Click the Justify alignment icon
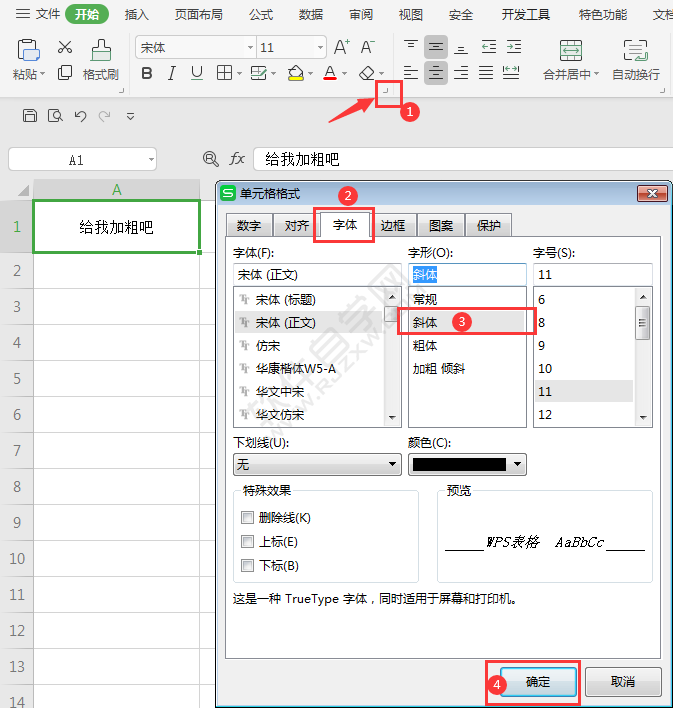Viewport: 673px width, 708px height. [x=486, y=73]
